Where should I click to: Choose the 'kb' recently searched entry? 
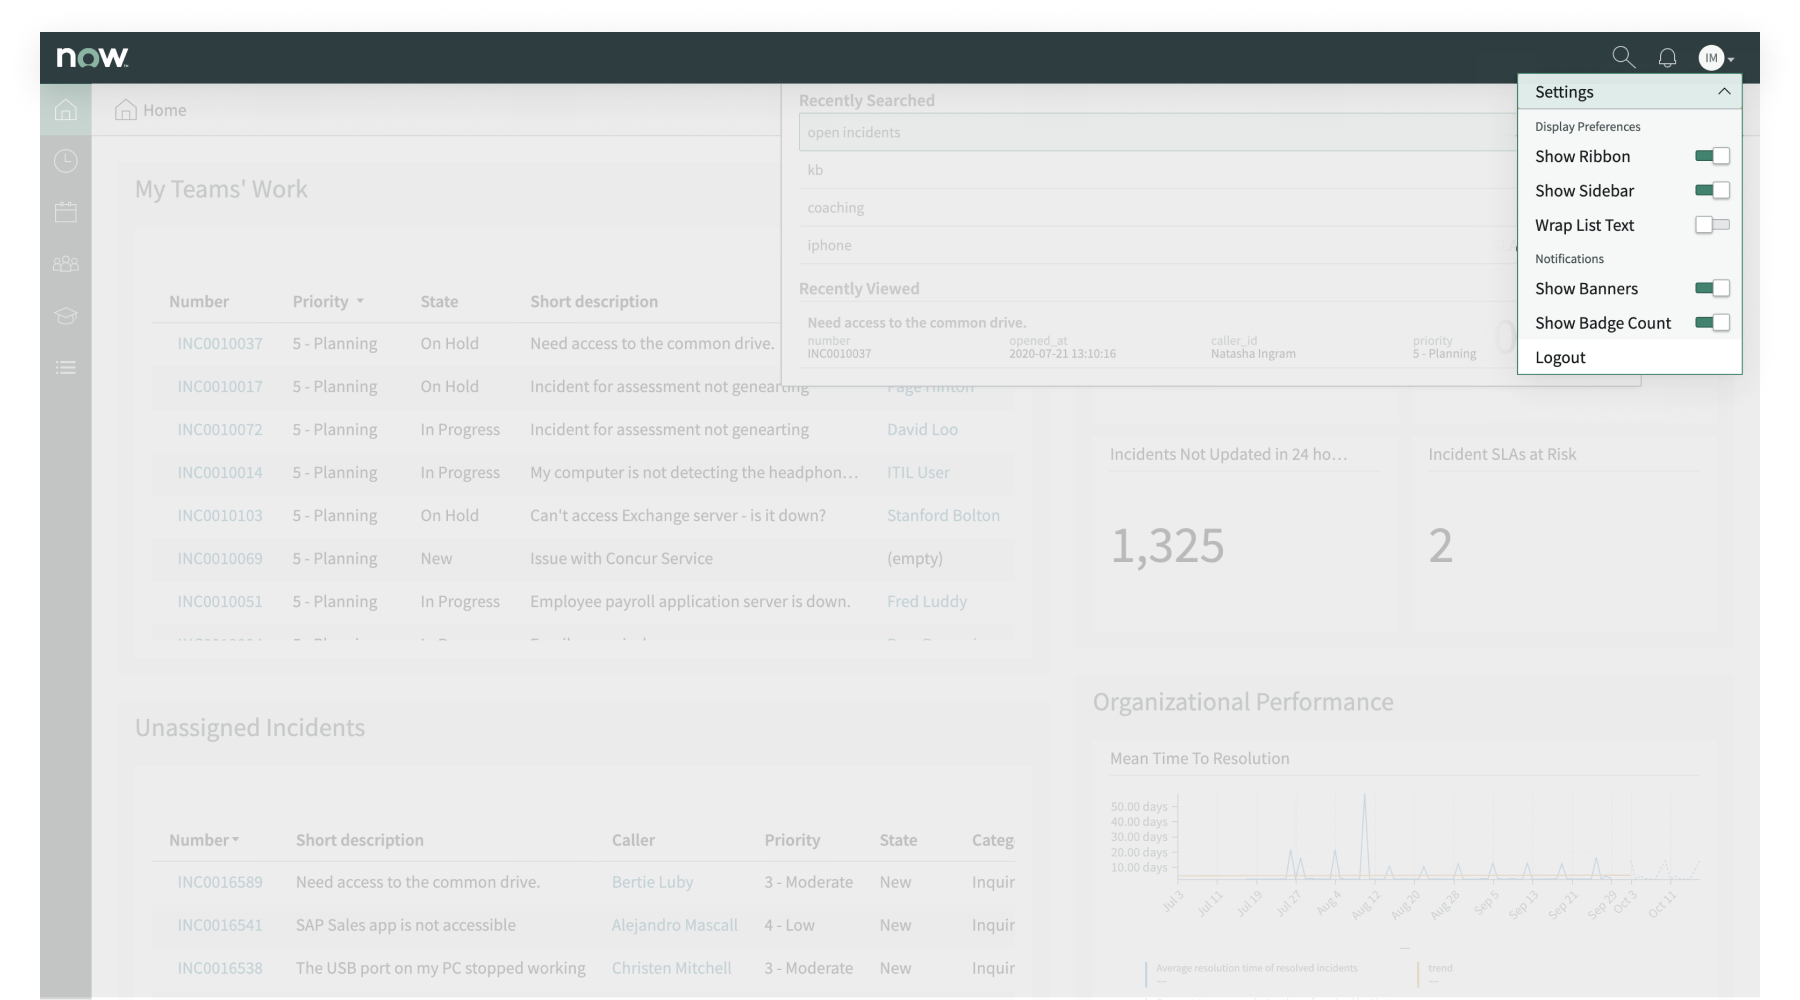(x=815, y=170)
